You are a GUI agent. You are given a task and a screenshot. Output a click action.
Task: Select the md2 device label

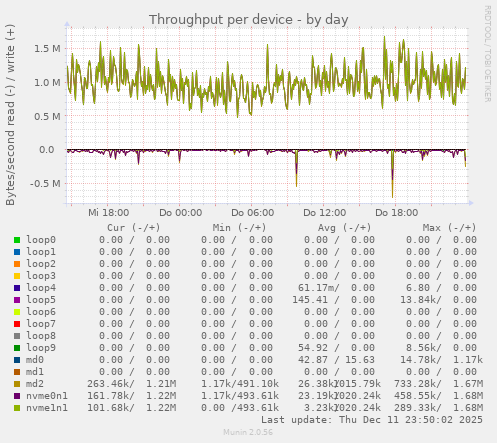click(x=35, y=384)
